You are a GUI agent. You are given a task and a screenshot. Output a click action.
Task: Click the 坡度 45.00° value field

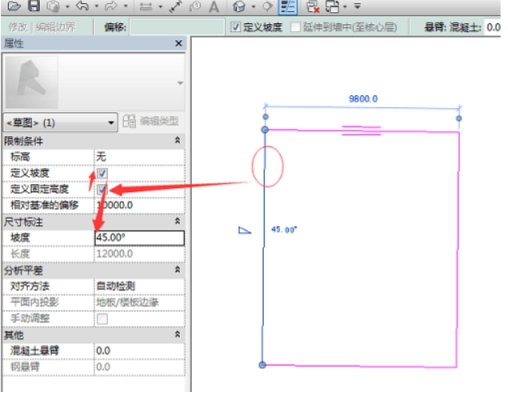point(140,238)
